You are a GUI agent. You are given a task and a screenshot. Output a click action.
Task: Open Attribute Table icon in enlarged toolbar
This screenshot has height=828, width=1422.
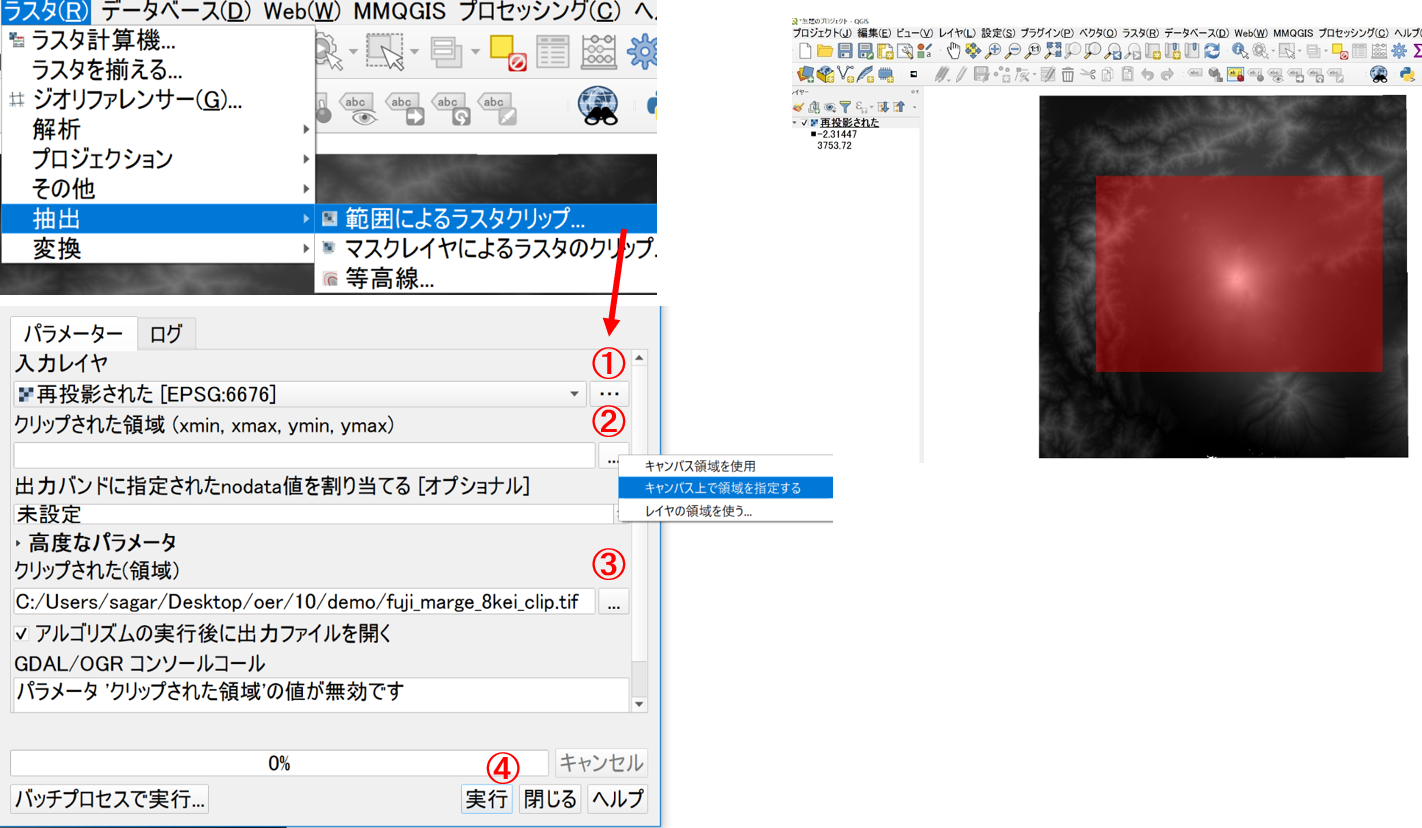pos(553,51)
